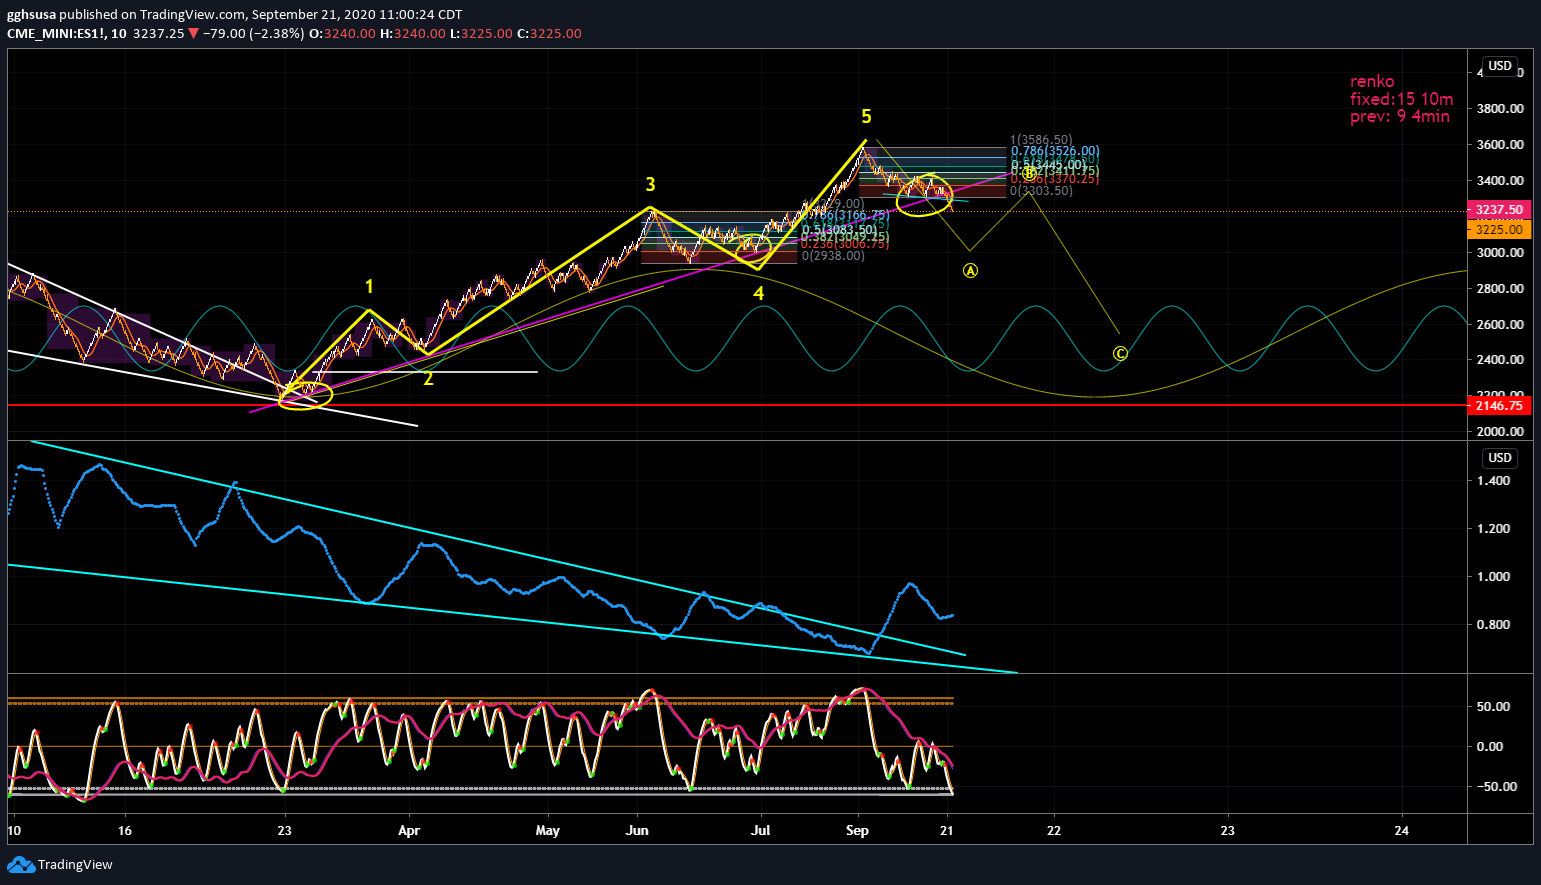This screenshot has width=1541, height=885.
Task: Click the pink 'renko' annotation text
Action: [x=1372, y=82]
